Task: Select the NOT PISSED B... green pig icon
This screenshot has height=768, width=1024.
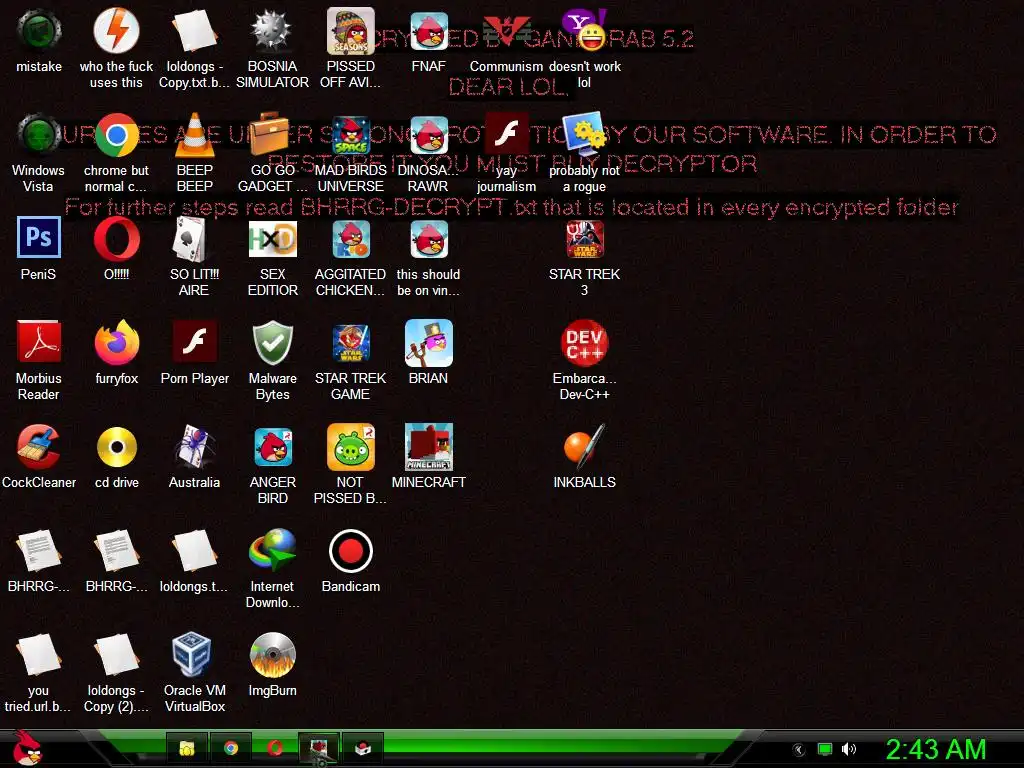Action: (351, 447)
